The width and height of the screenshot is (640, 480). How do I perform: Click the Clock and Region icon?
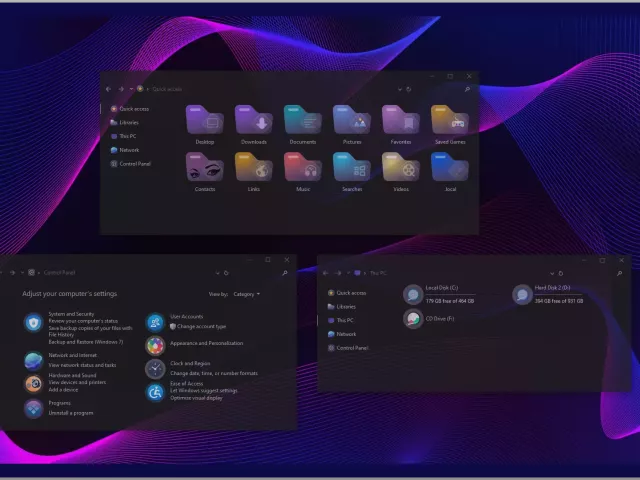click(x=155, y=369)
